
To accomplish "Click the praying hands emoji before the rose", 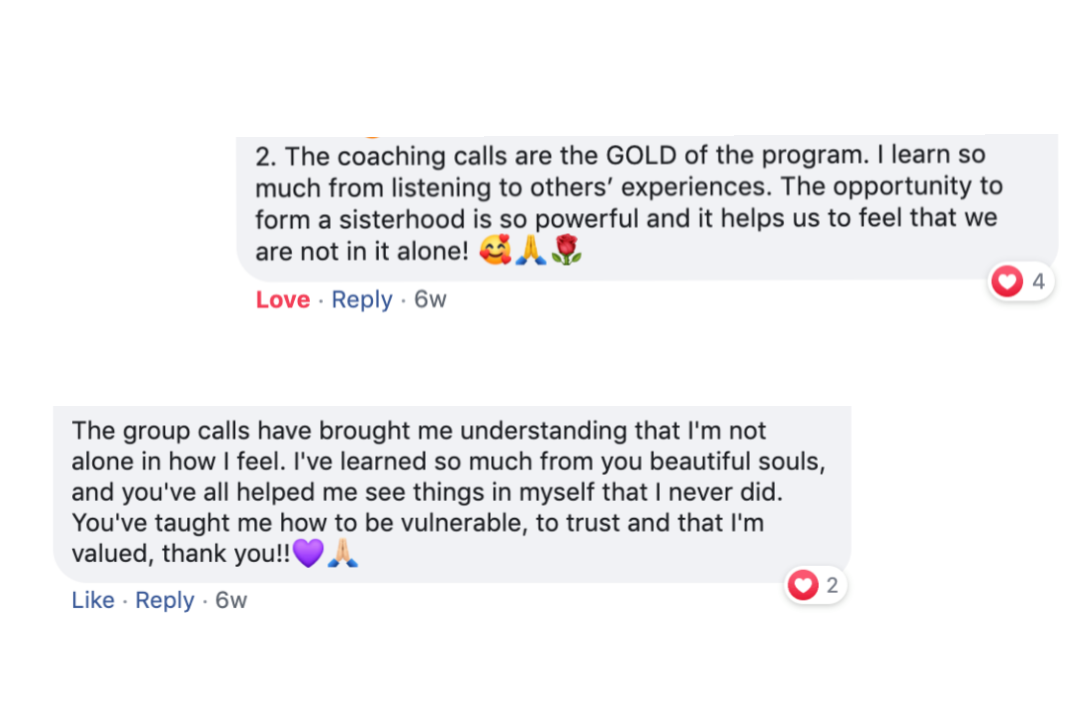I will [530, 251].
